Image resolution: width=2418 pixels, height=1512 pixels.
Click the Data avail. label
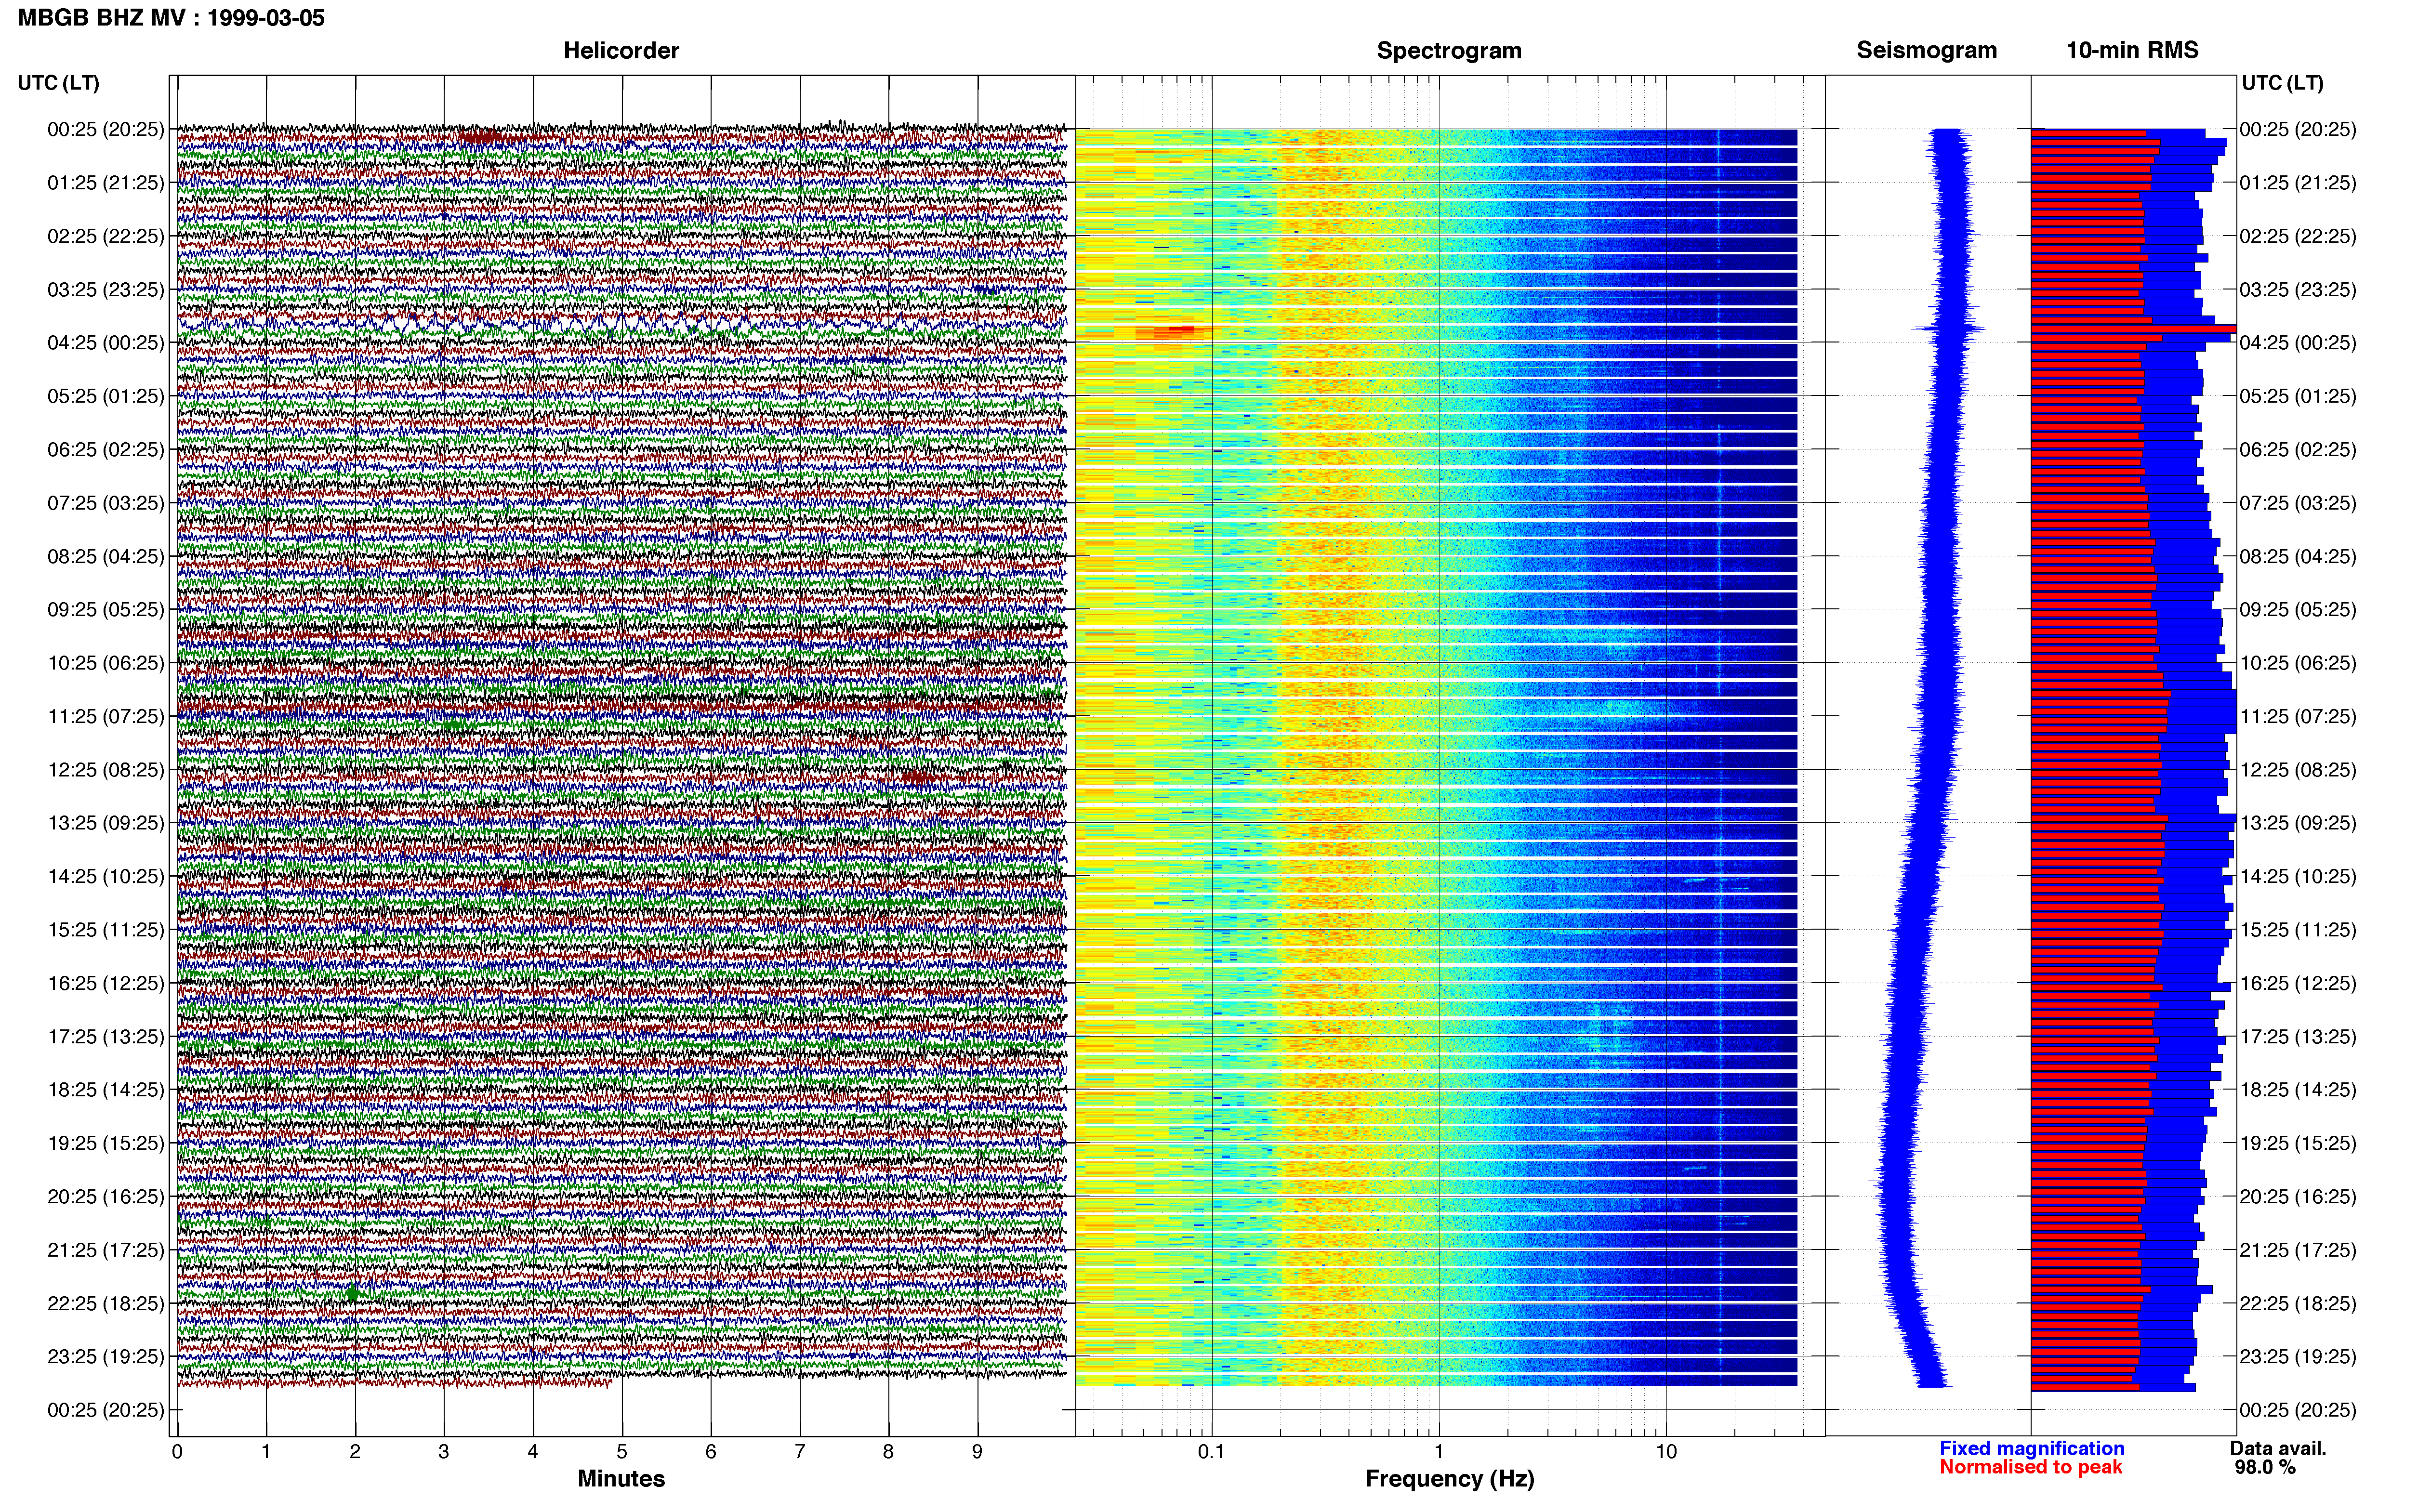pyautogui.click(x=2278, y=1448)
